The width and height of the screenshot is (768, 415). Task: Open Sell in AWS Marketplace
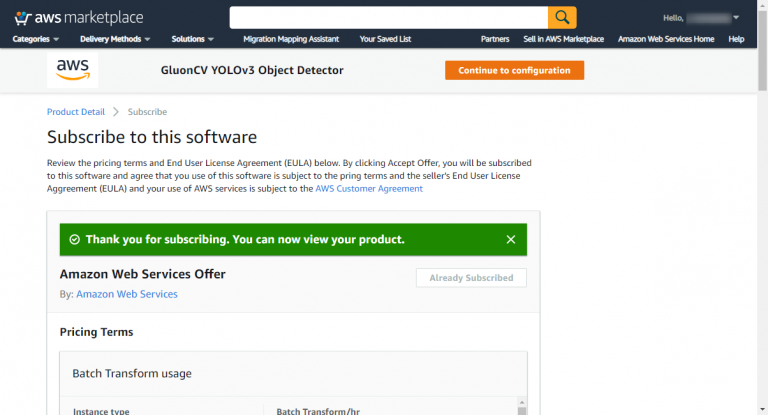coord(563,39)
